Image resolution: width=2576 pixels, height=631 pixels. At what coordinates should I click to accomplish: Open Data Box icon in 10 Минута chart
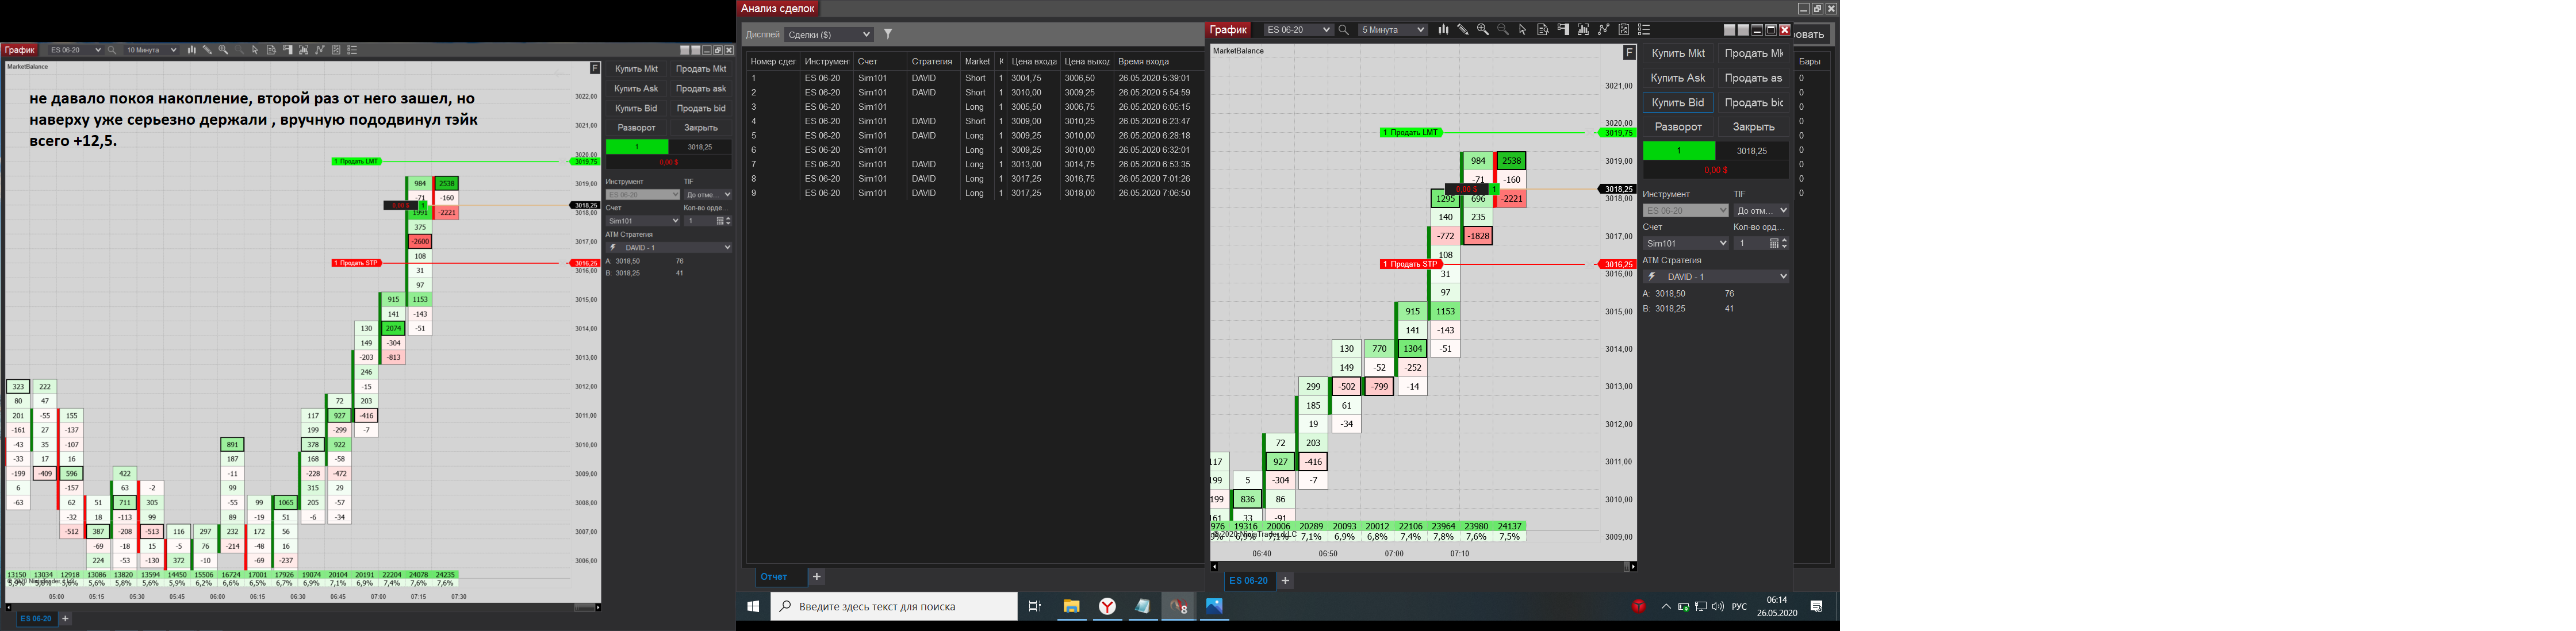(271, 50)
